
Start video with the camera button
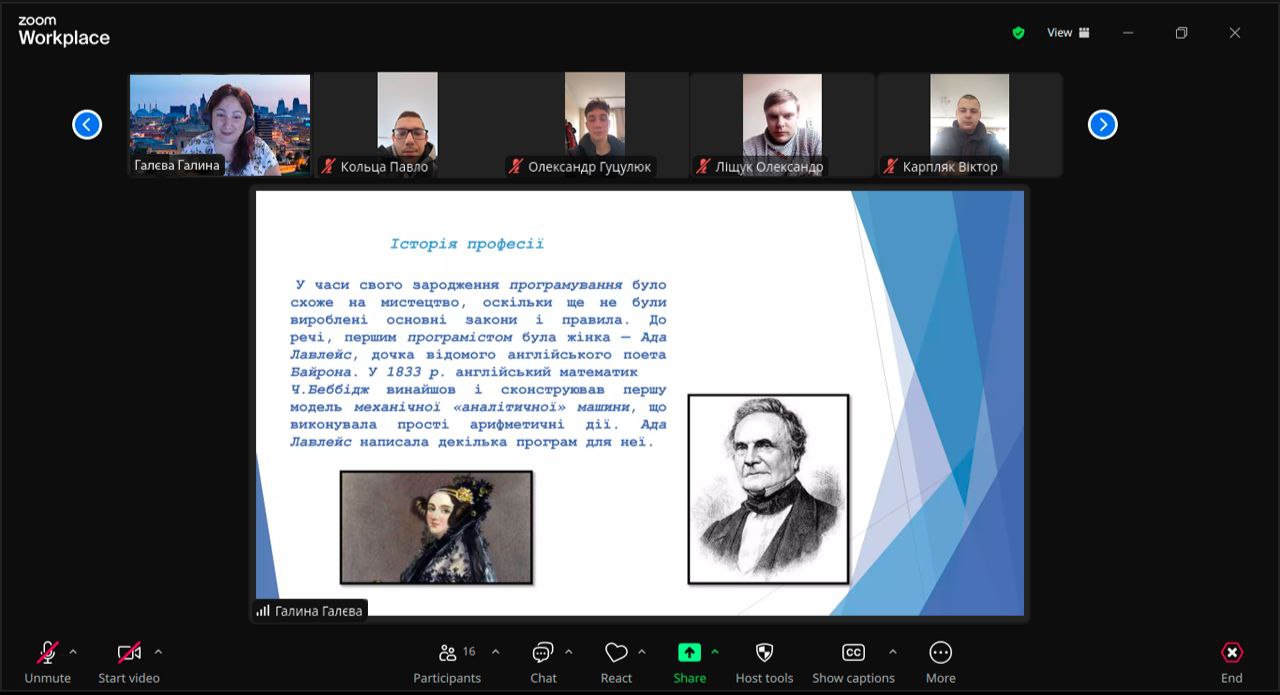[128, 662]
